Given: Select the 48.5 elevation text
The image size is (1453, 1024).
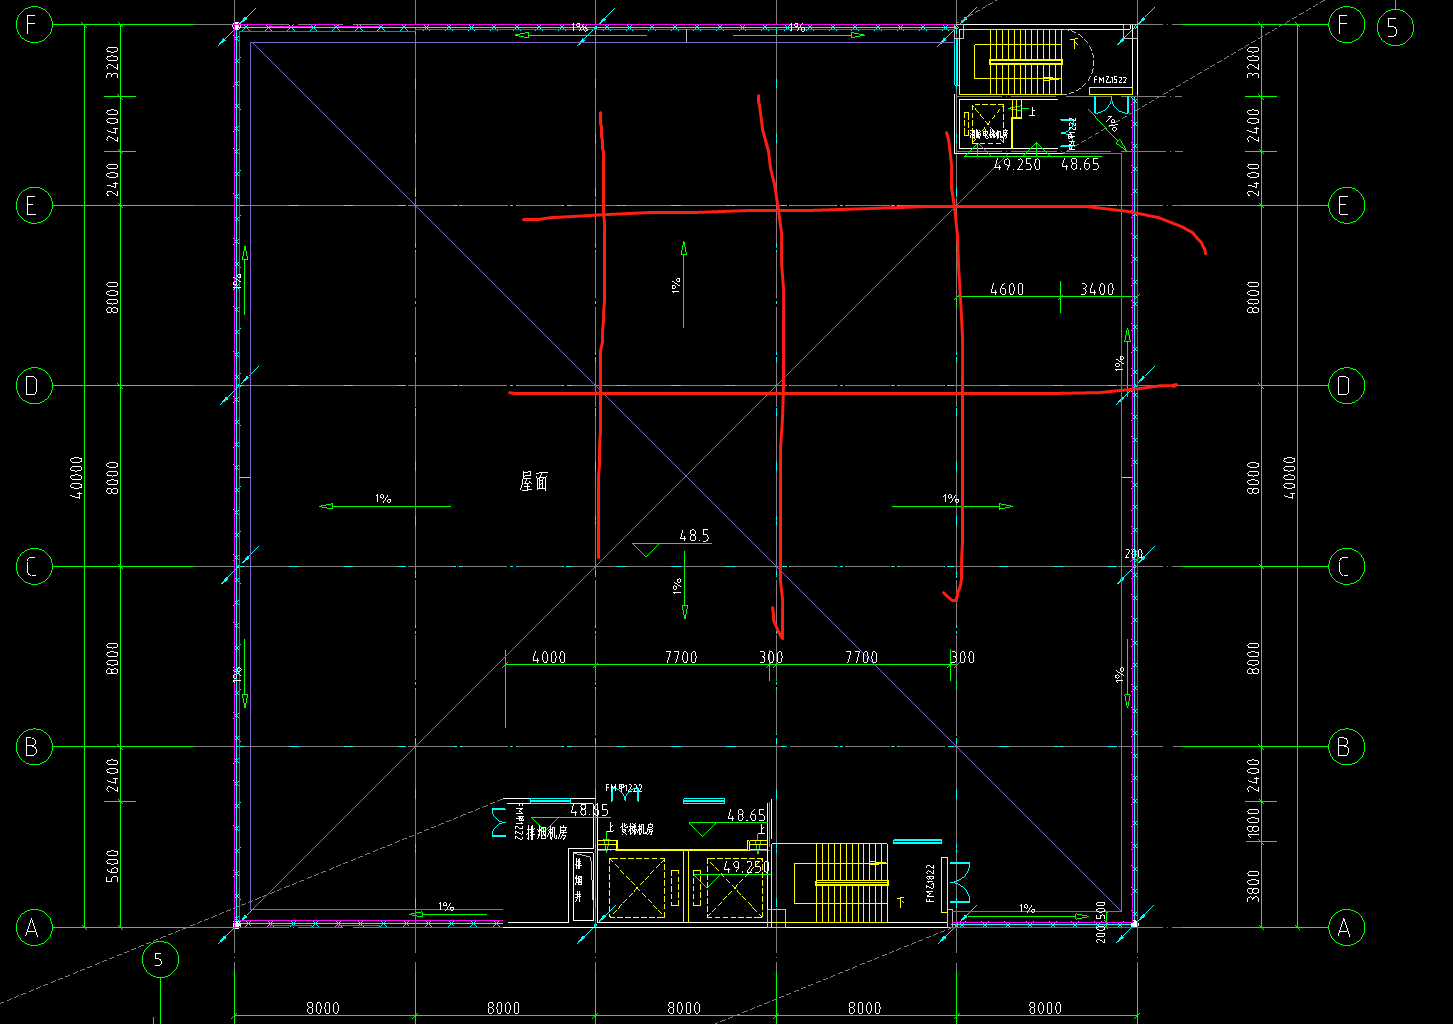Looking at the screenshot, I should [x=694, y=536].
